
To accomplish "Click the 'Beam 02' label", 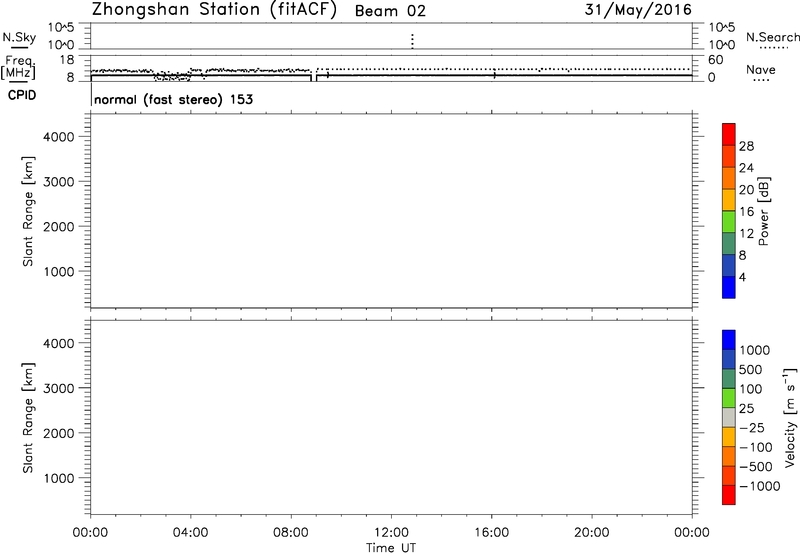I will 390,11.
